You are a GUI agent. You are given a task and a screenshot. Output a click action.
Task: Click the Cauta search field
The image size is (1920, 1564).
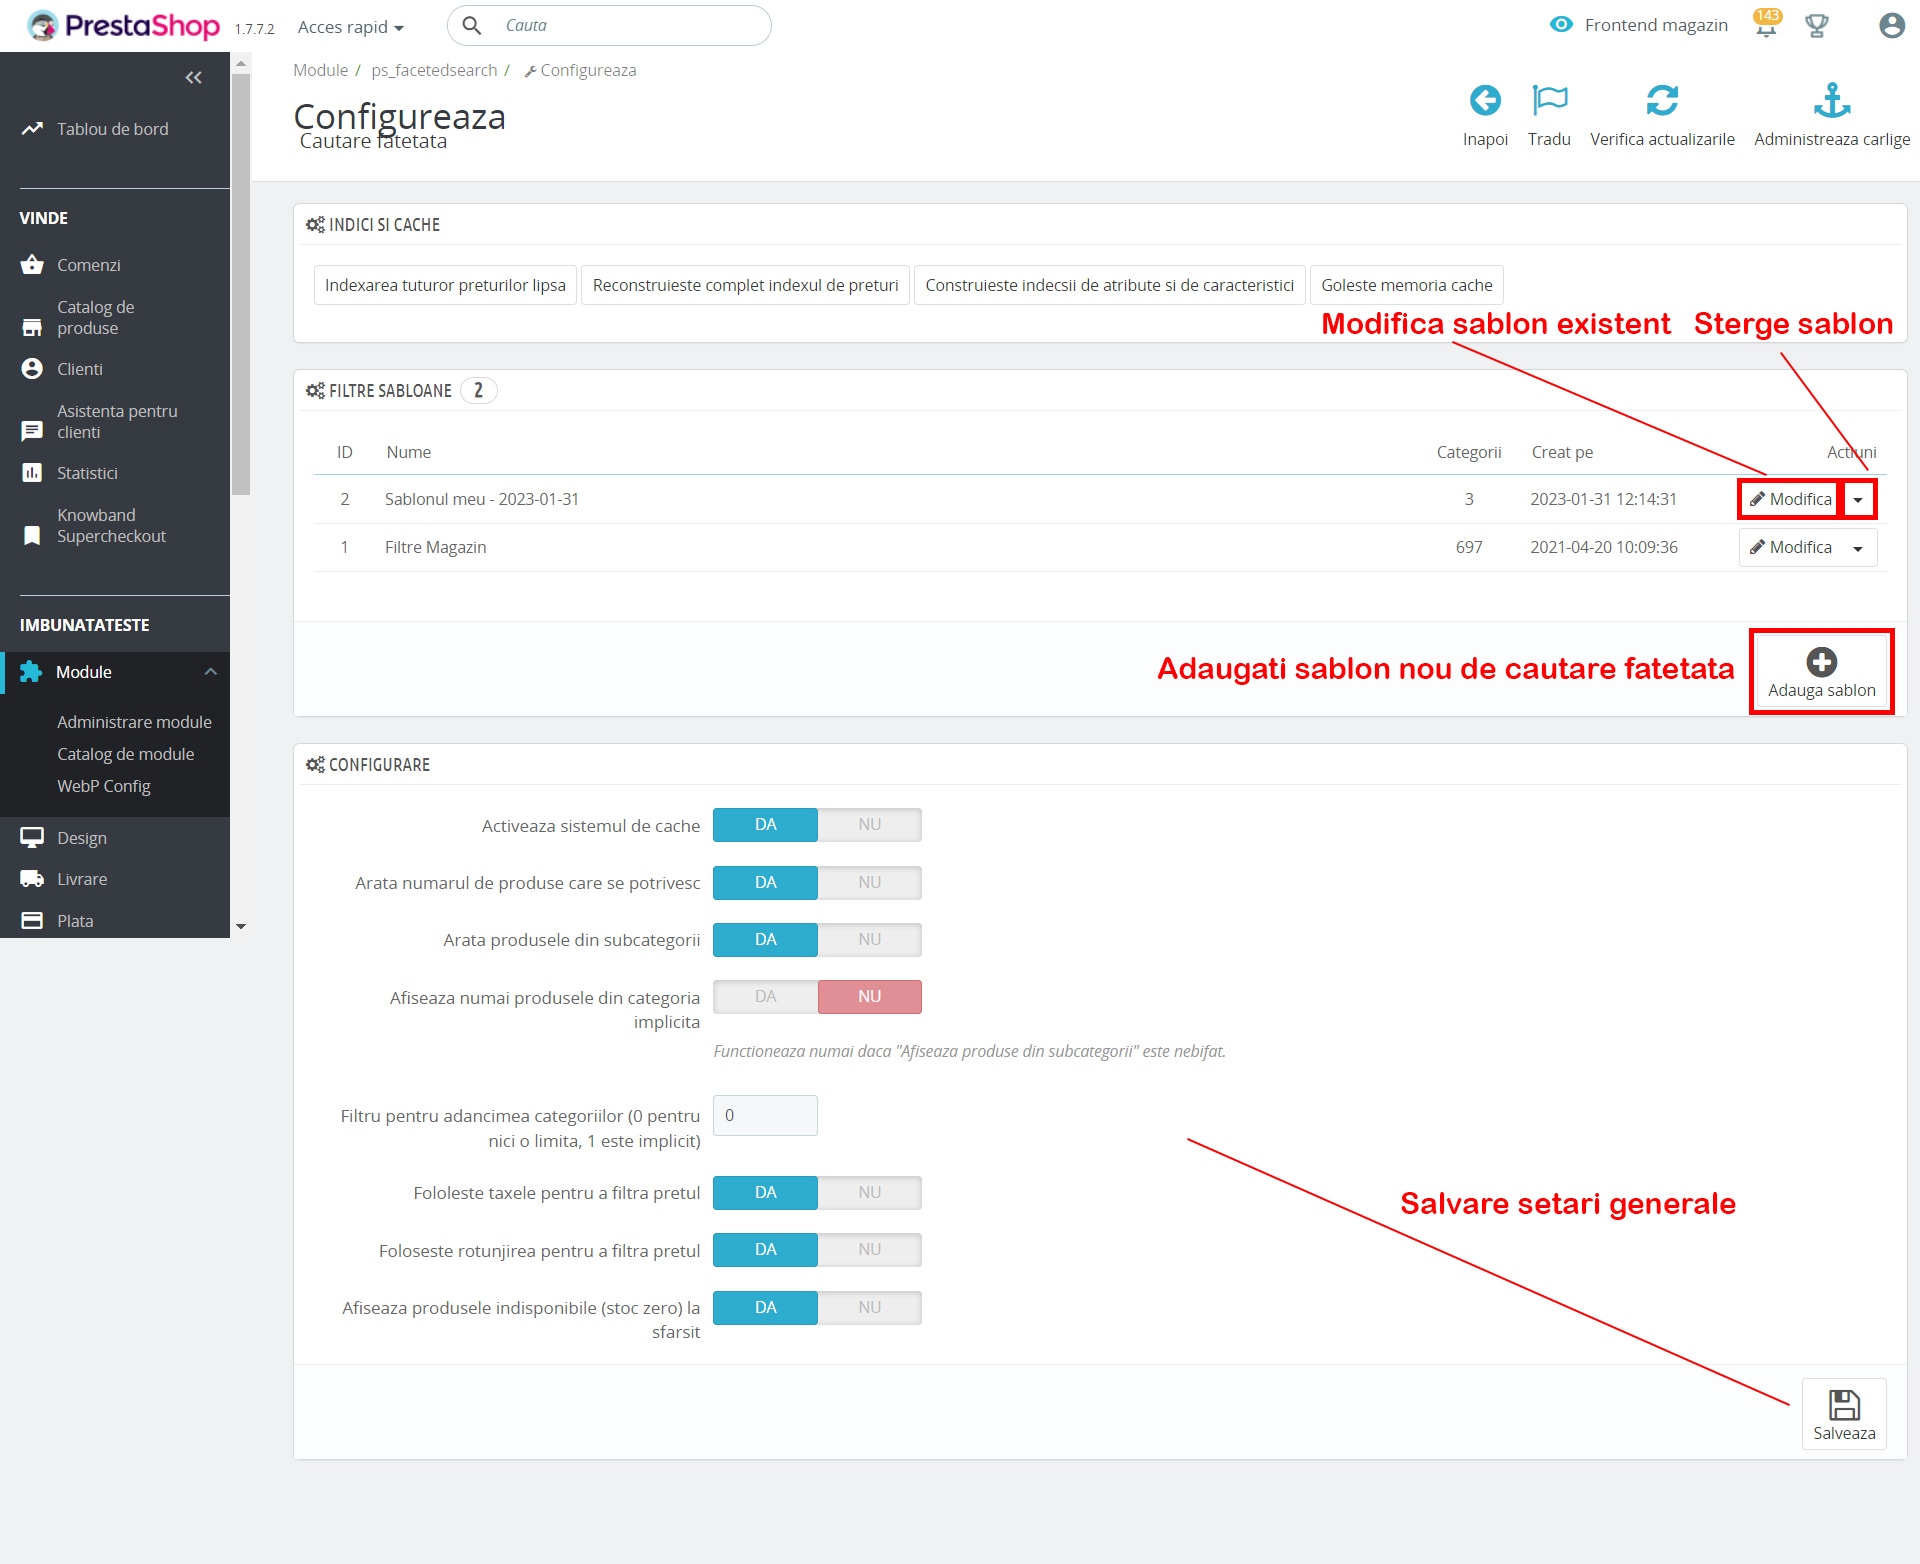pos(609,25)
